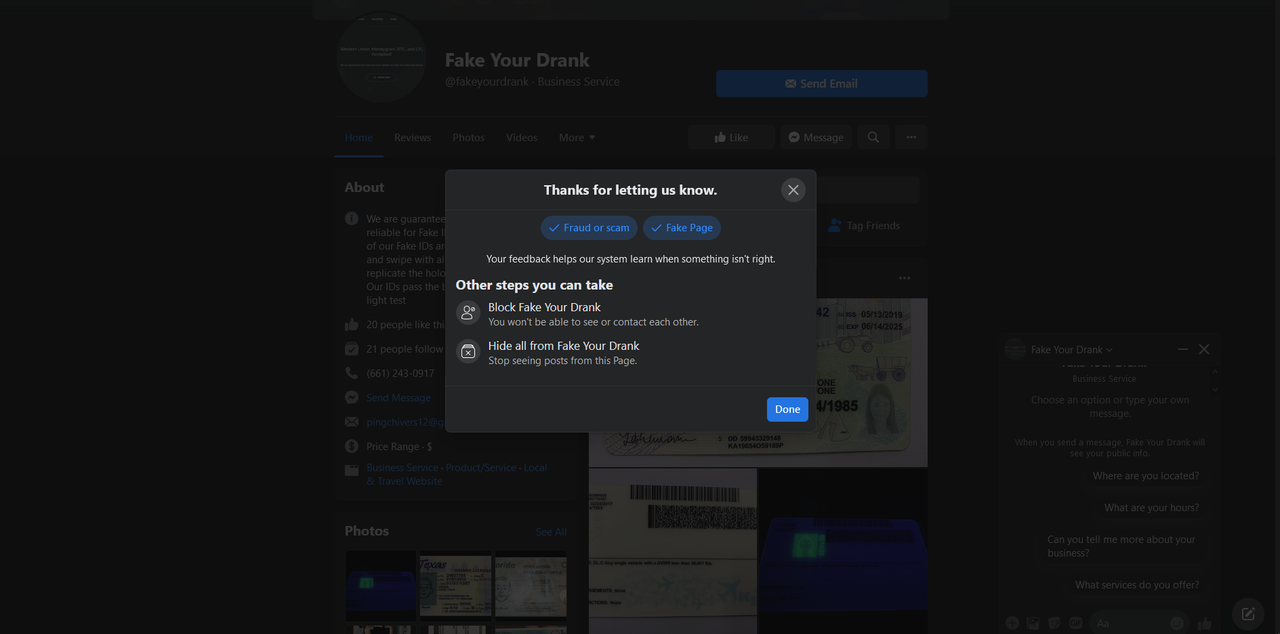The image size is (1280, 634).
Task: Click the Hide all from page icon
Action: point(468,352)
